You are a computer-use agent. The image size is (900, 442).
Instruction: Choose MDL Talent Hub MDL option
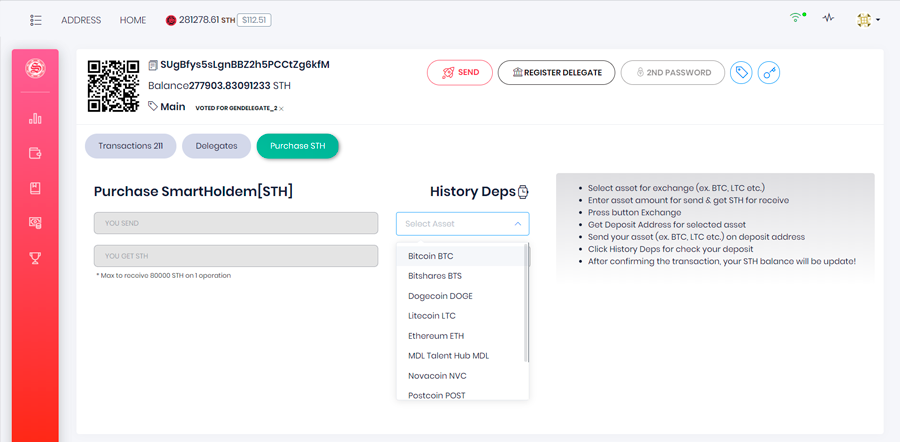pyautogui.click(x=461, y=356)
